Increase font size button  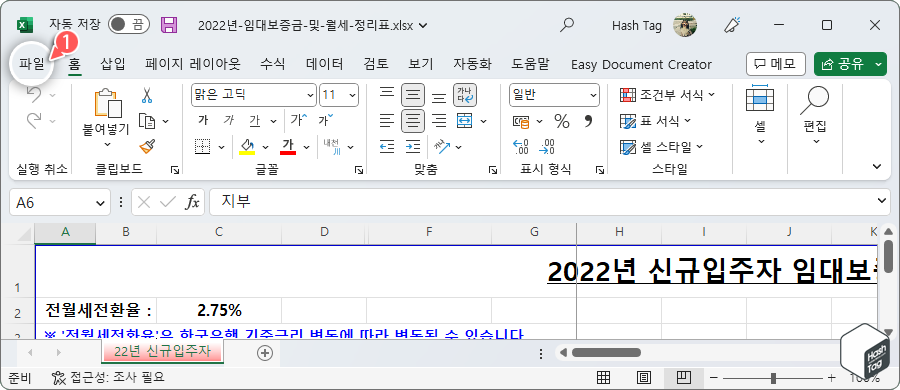(x=299, y=121)
